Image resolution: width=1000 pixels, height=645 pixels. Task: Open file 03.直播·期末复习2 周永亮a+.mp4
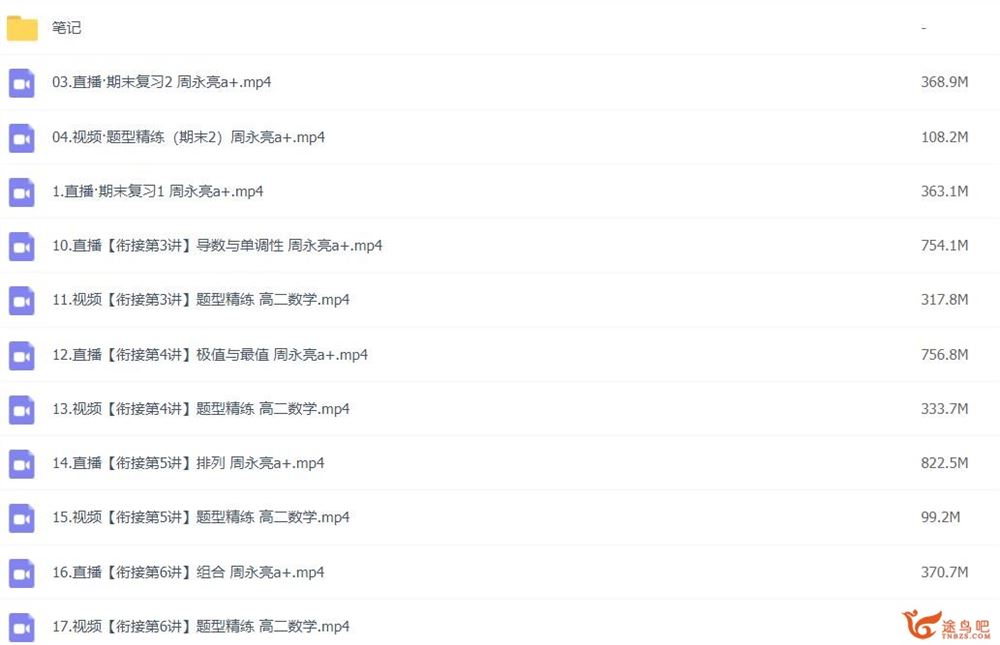click(x=161, y=82)
